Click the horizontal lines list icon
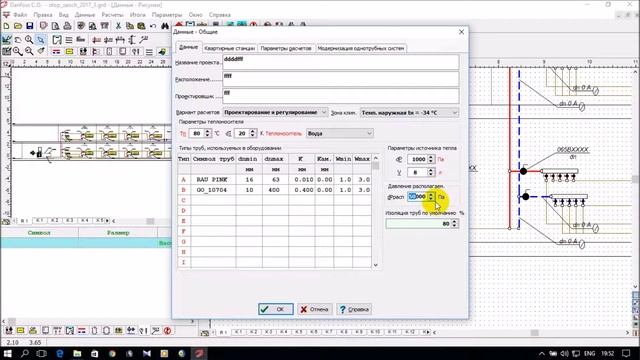The width and height of the screenshot is (640, 360). (69, 40)
